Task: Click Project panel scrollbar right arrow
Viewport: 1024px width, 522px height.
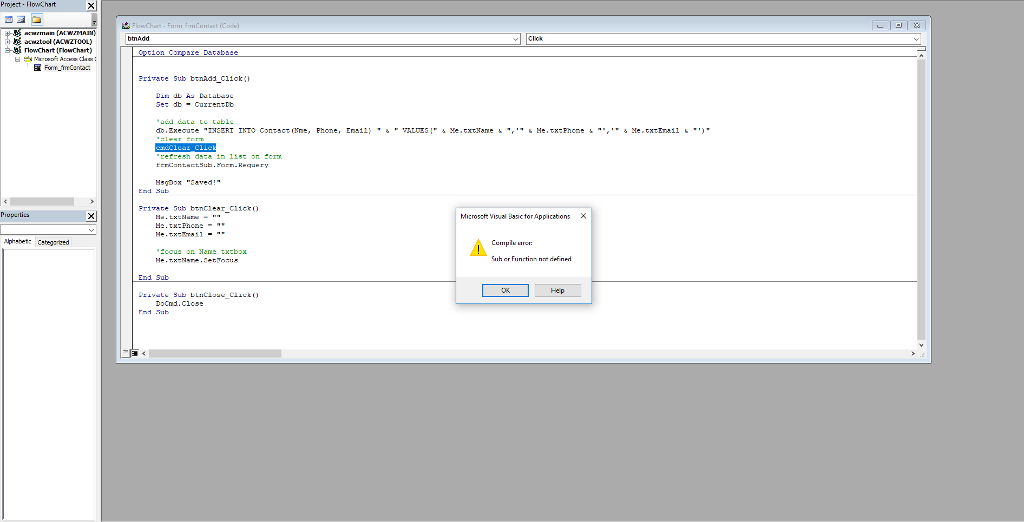Action: pyautogui.click(x=91, y=202)
